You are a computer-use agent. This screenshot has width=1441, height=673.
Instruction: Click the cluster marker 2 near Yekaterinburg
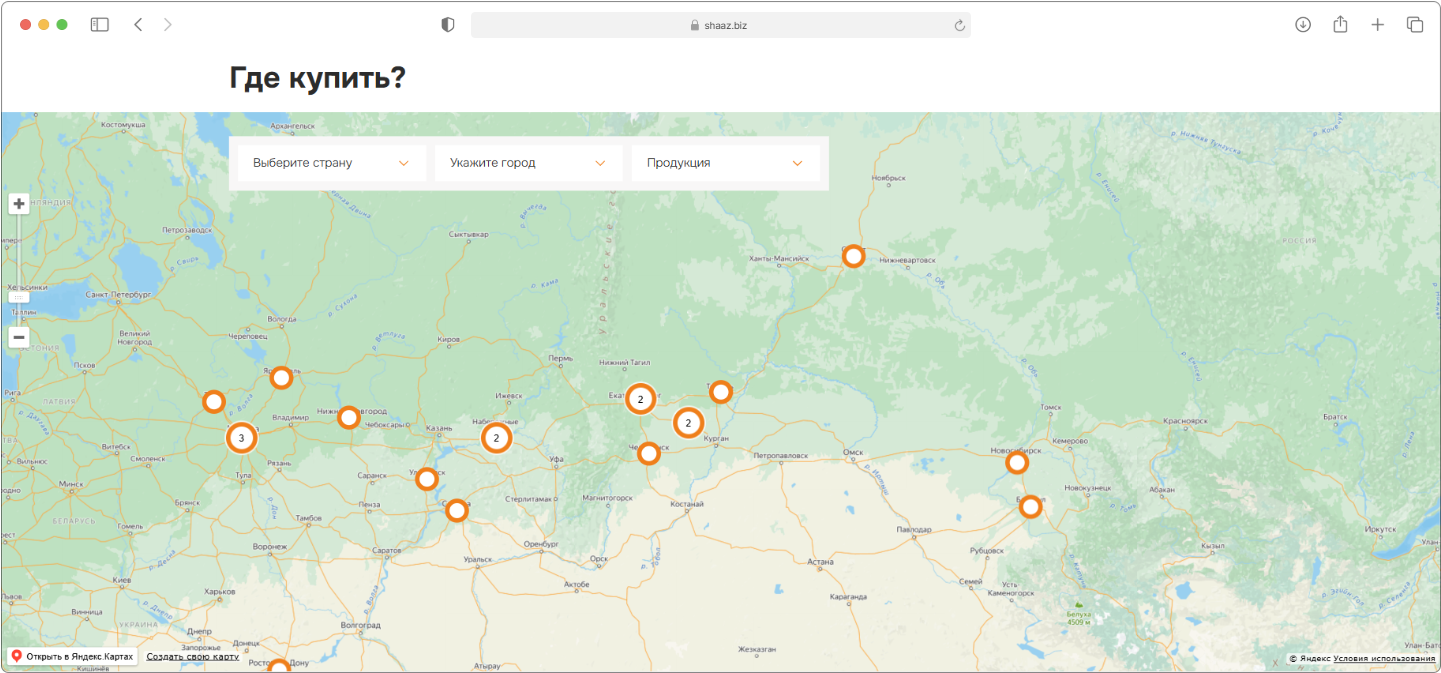pos(640,399)
